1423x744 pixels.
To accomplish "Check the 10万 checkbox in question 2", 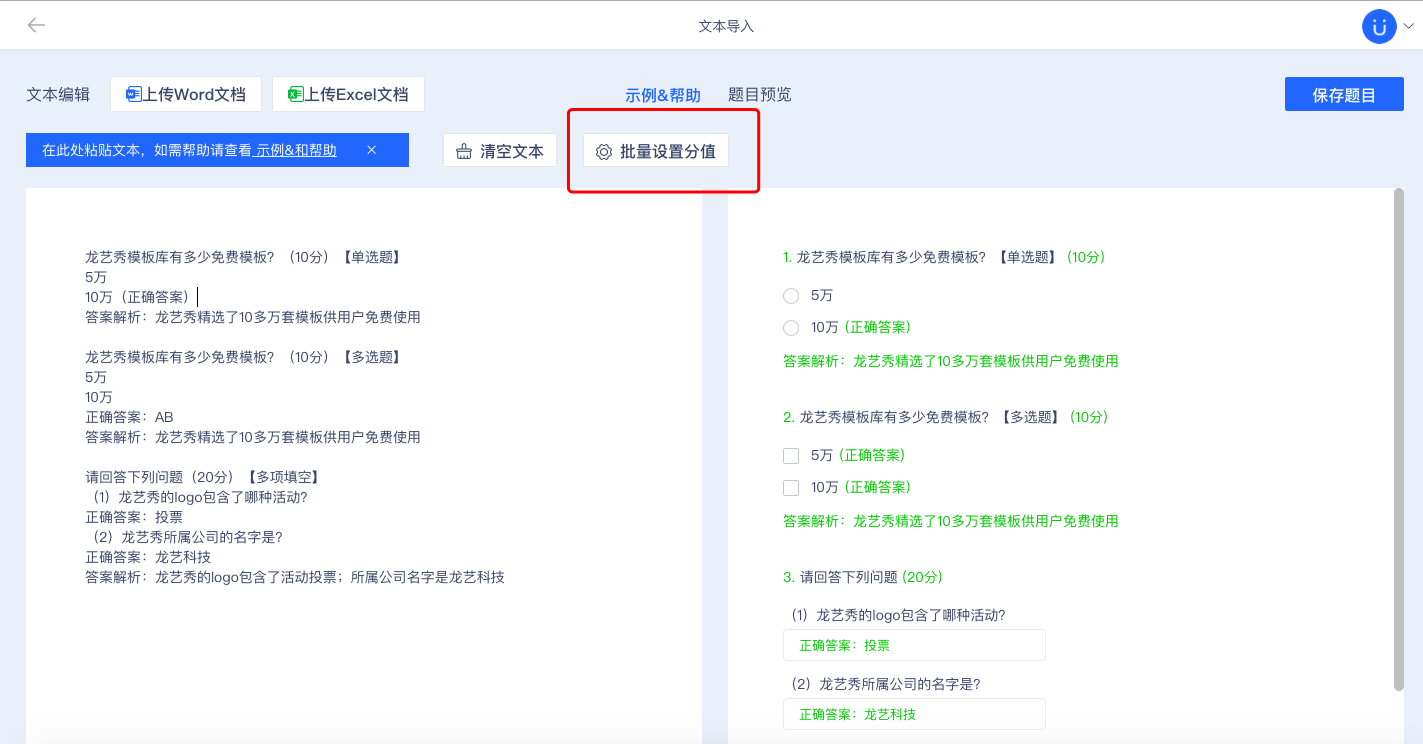I will click(791, 488).
